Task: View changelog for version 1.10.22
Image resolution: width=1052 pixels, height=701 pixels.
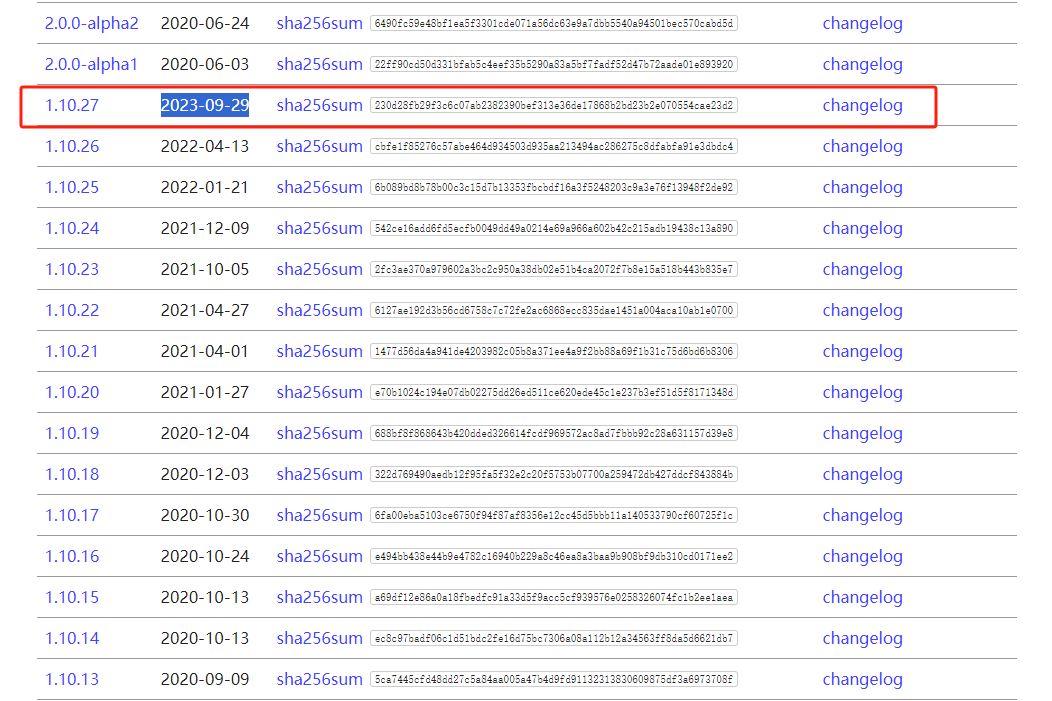Action: point(862,310)
